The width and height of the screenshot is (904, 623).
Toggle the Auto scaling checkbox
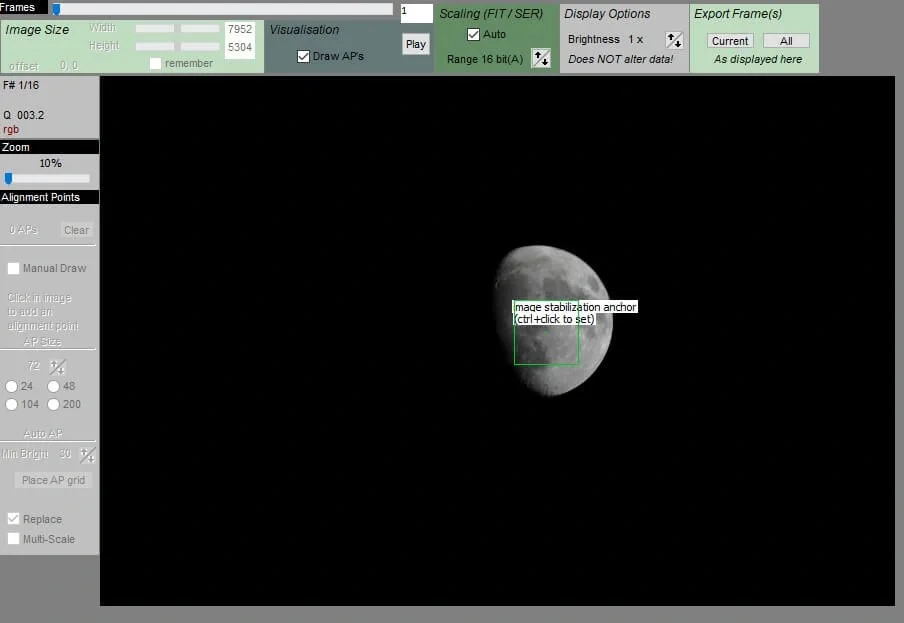(x=474, y=35)
